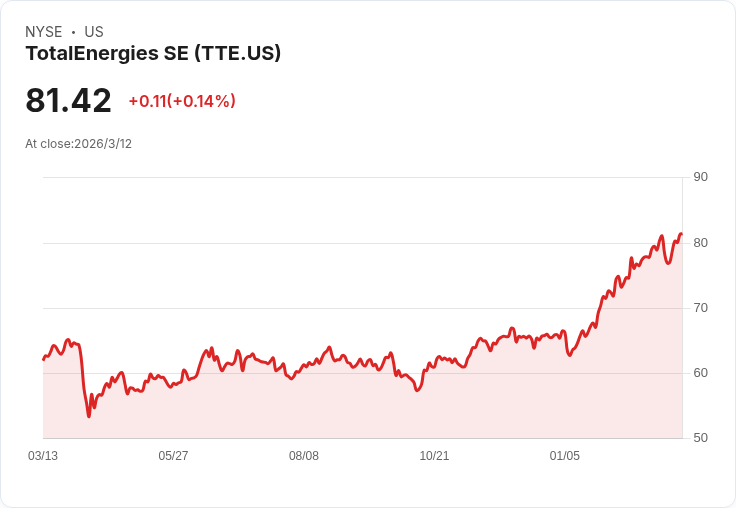
Task: Select the latest endpoint of the price line
Action: tap(681, 234)
